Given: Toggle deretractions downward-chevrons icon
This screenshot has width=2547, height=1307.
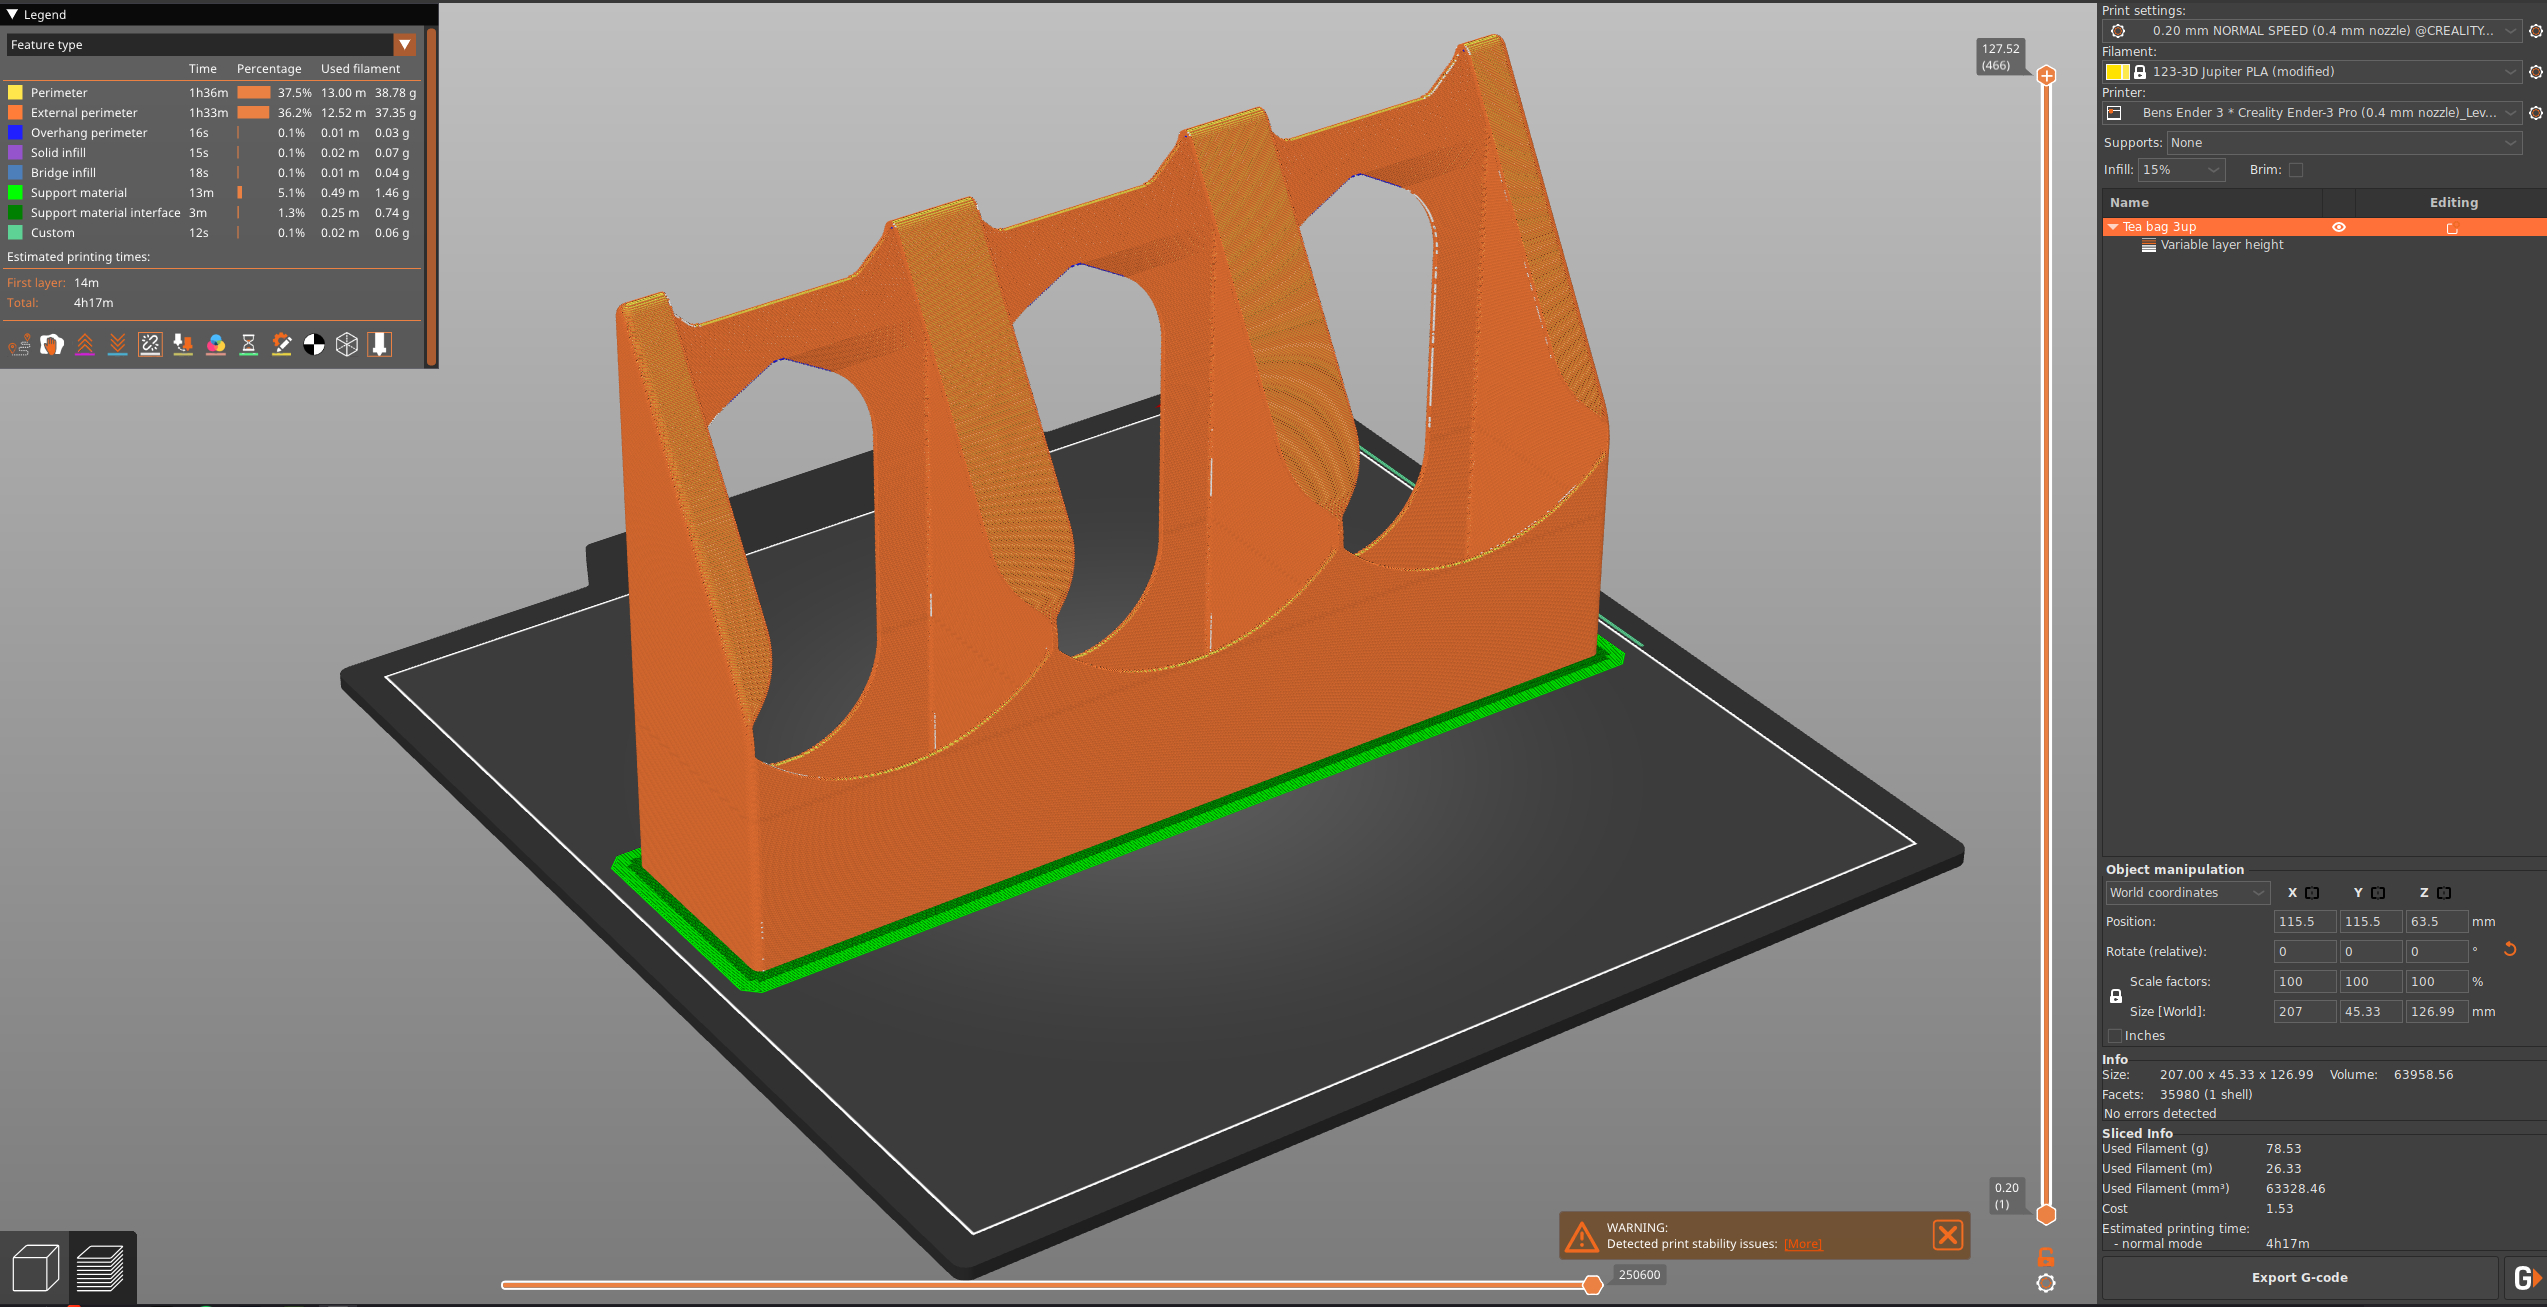Looking at the screenshot, I should click(x=118, y=345).
